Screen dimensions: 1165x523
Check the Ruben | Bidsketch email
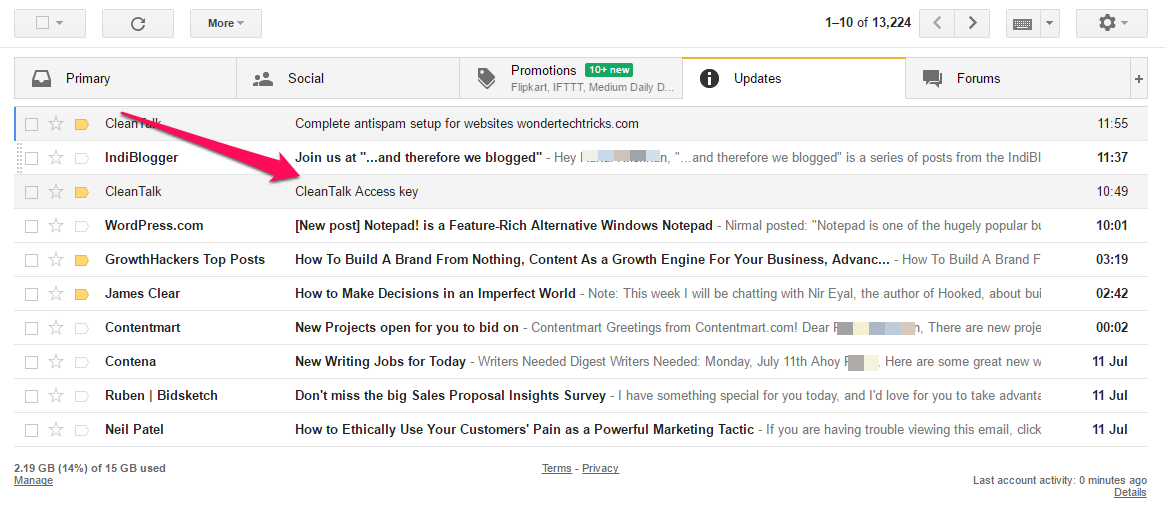[31, 396]
